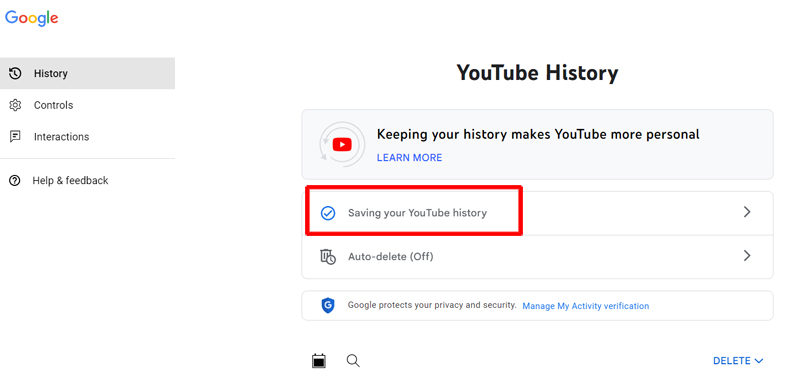
Task: Open the Controls sidebar item
Action: coord(87,105)
